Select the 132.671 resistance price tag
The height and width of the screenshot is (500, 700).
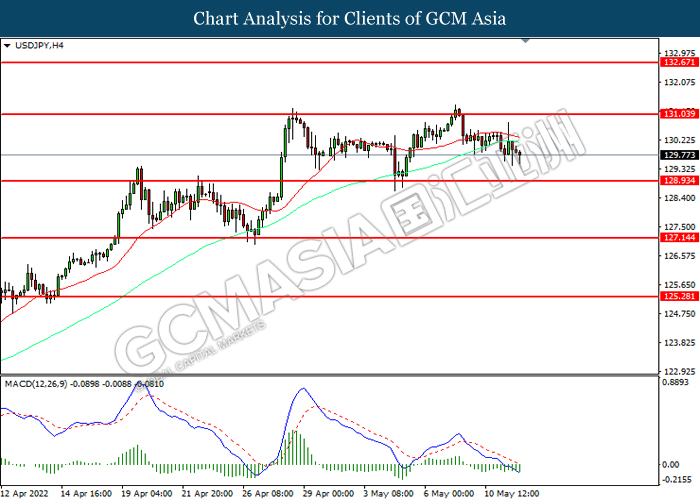coord(679,62)
